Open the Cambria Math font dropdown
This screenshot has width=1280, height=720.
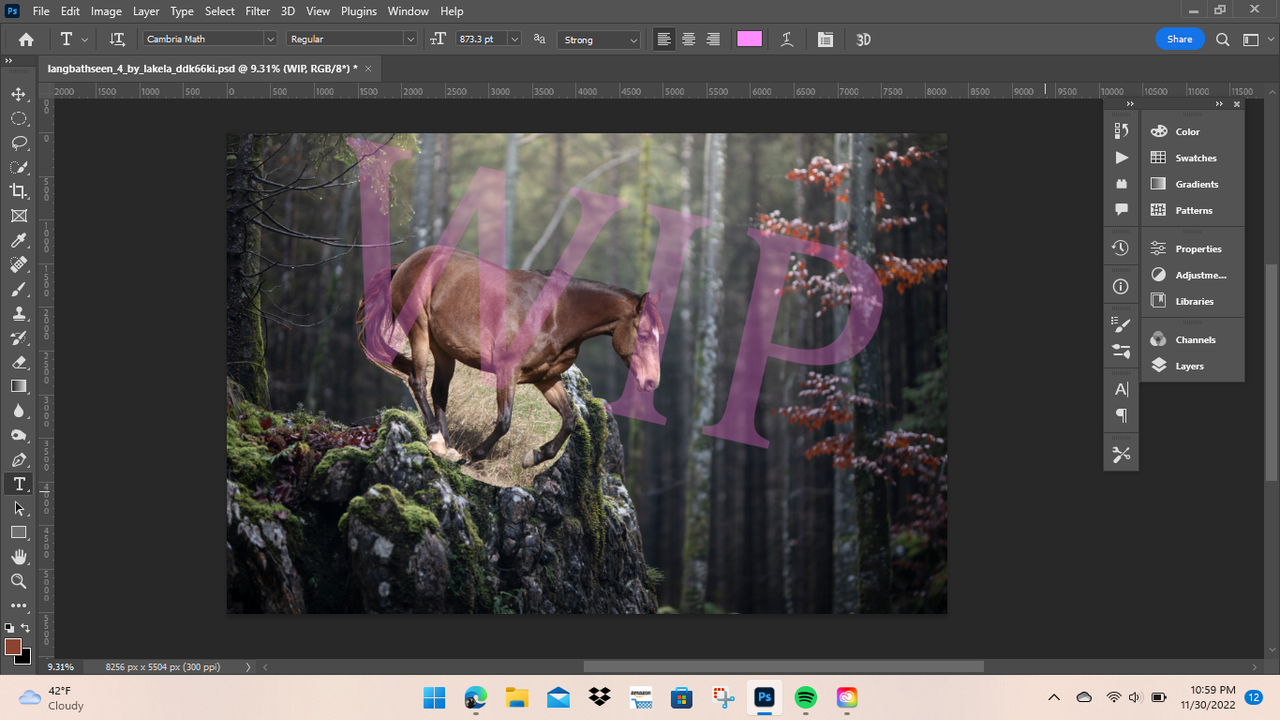(x=270, y=39)
